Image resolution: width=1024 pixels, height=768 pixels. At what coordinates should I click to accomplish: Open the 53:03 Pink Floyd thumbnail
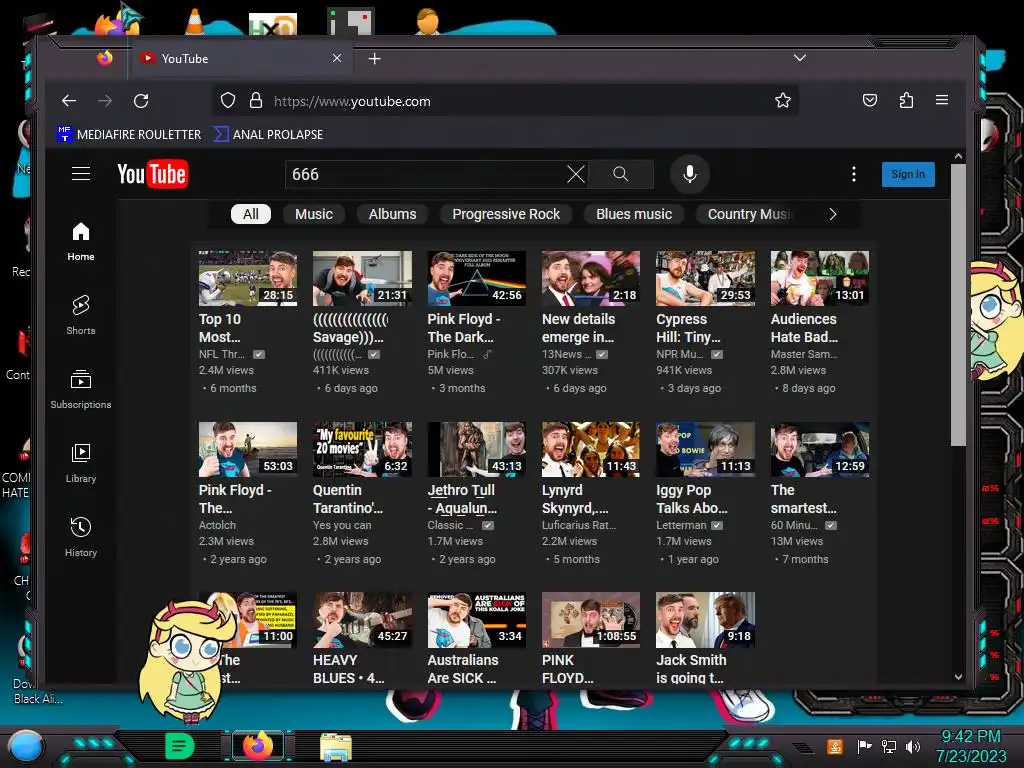pos(248,449)
